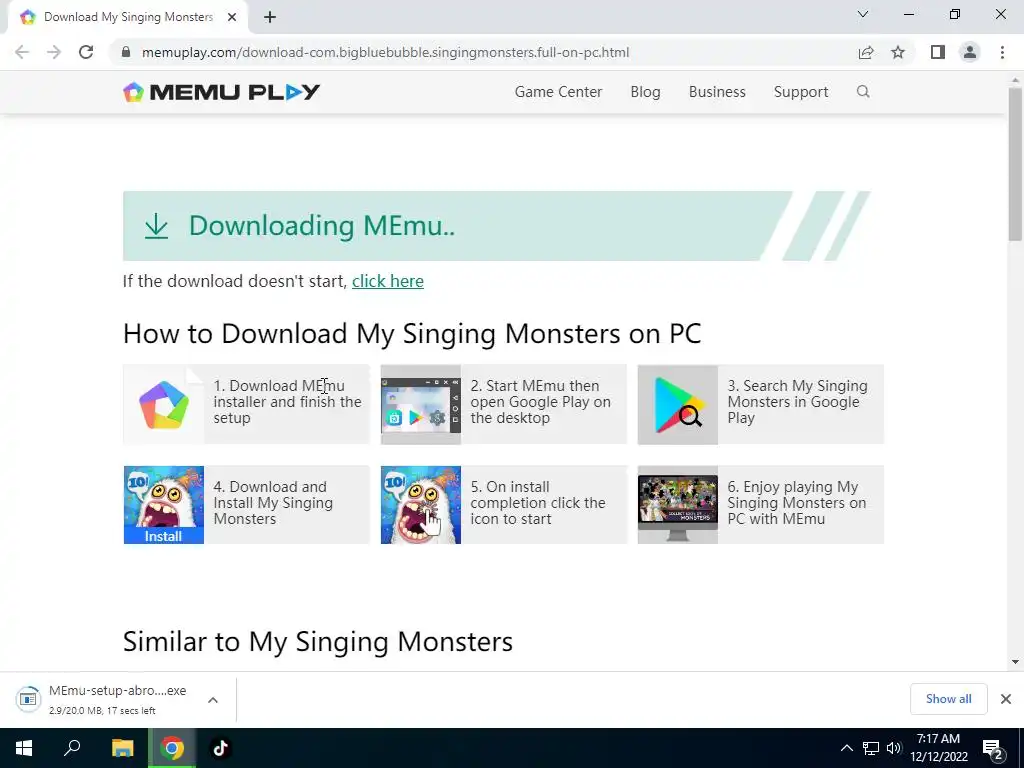
Task: Click the Downloading MEmu banner
Action: [497, 226]
